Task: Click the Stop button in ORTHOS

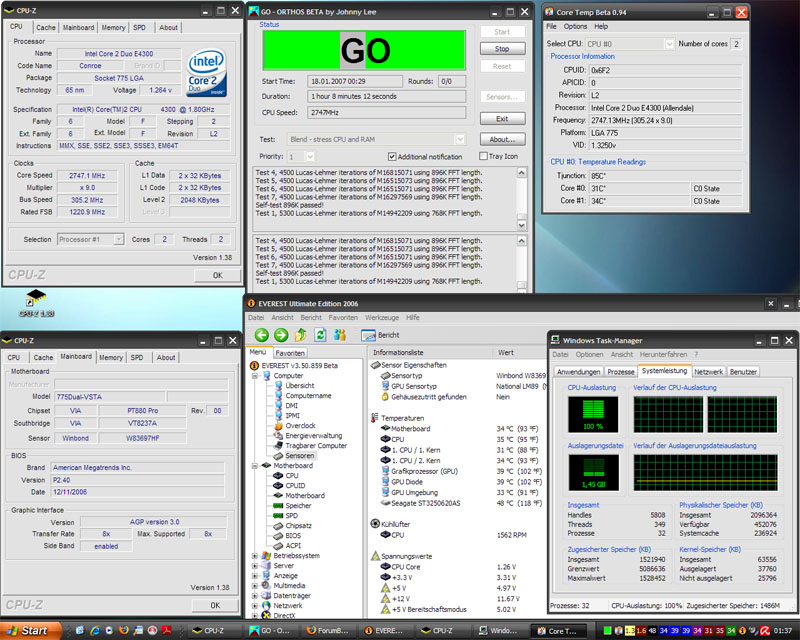Action: click(x=502, y=49)
